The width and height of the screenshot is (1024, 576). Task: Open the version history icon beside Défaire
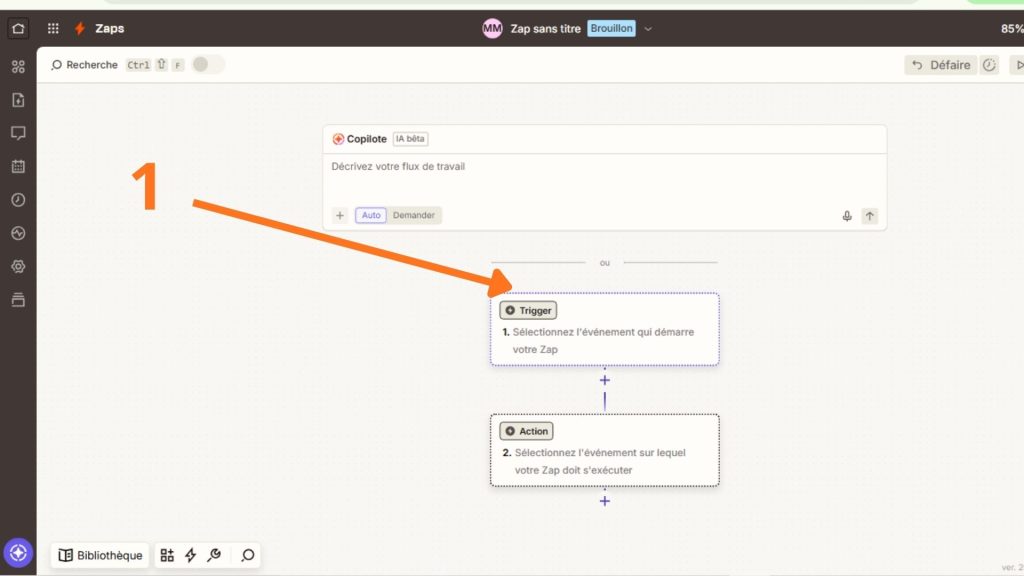click(989, 65)
